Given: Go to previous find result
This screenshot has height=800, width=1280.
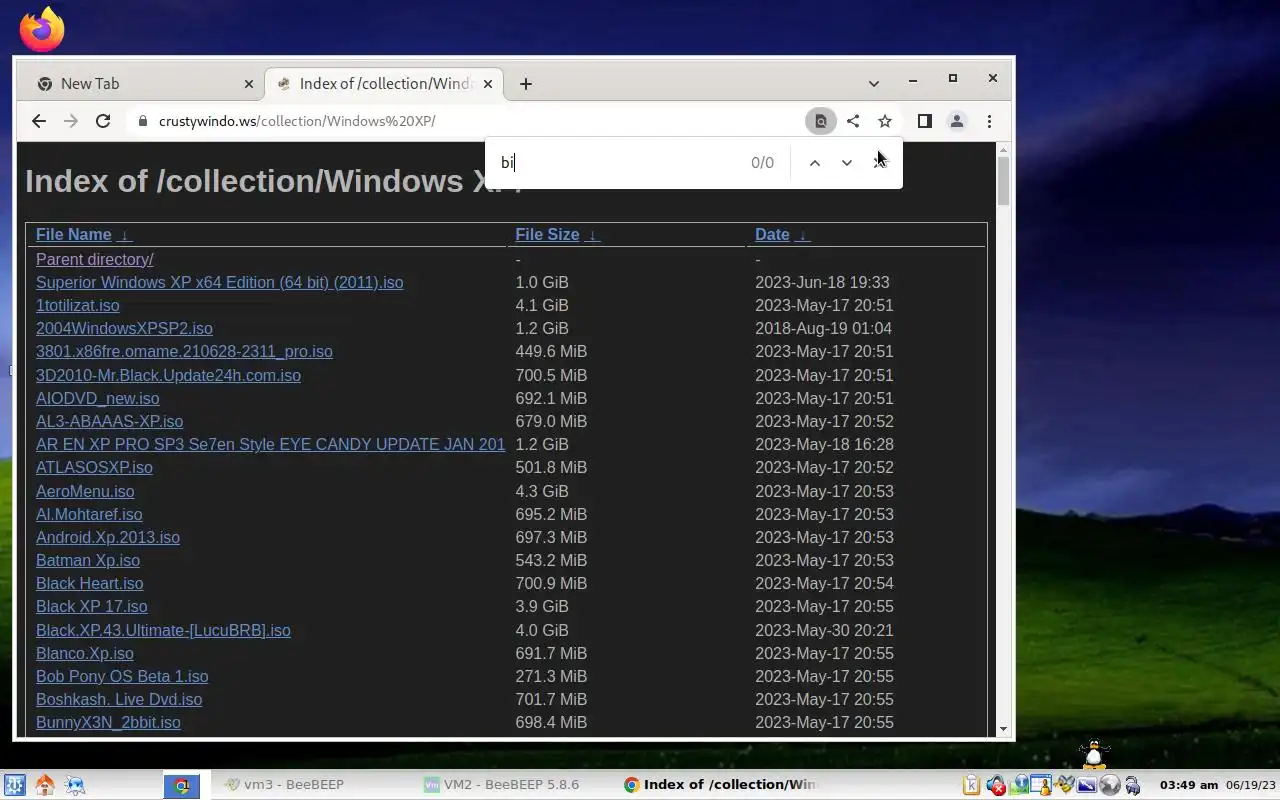Looking at the screenshot, I should pyautogui.click(x=815, y=163).
